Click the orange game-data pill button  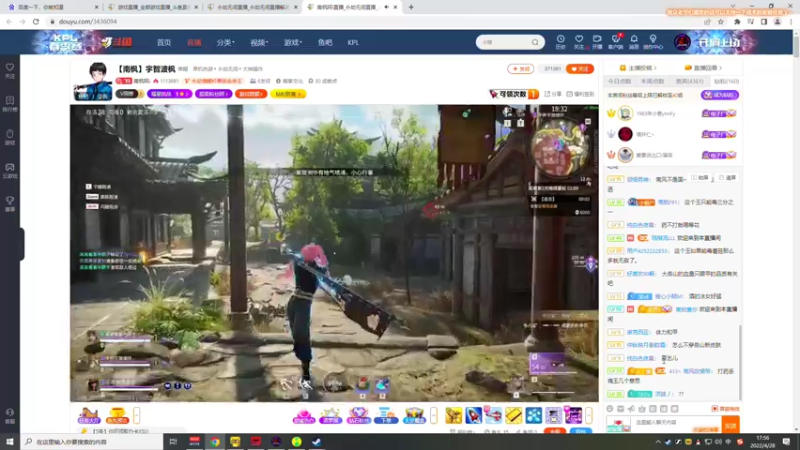coord(251,94)
